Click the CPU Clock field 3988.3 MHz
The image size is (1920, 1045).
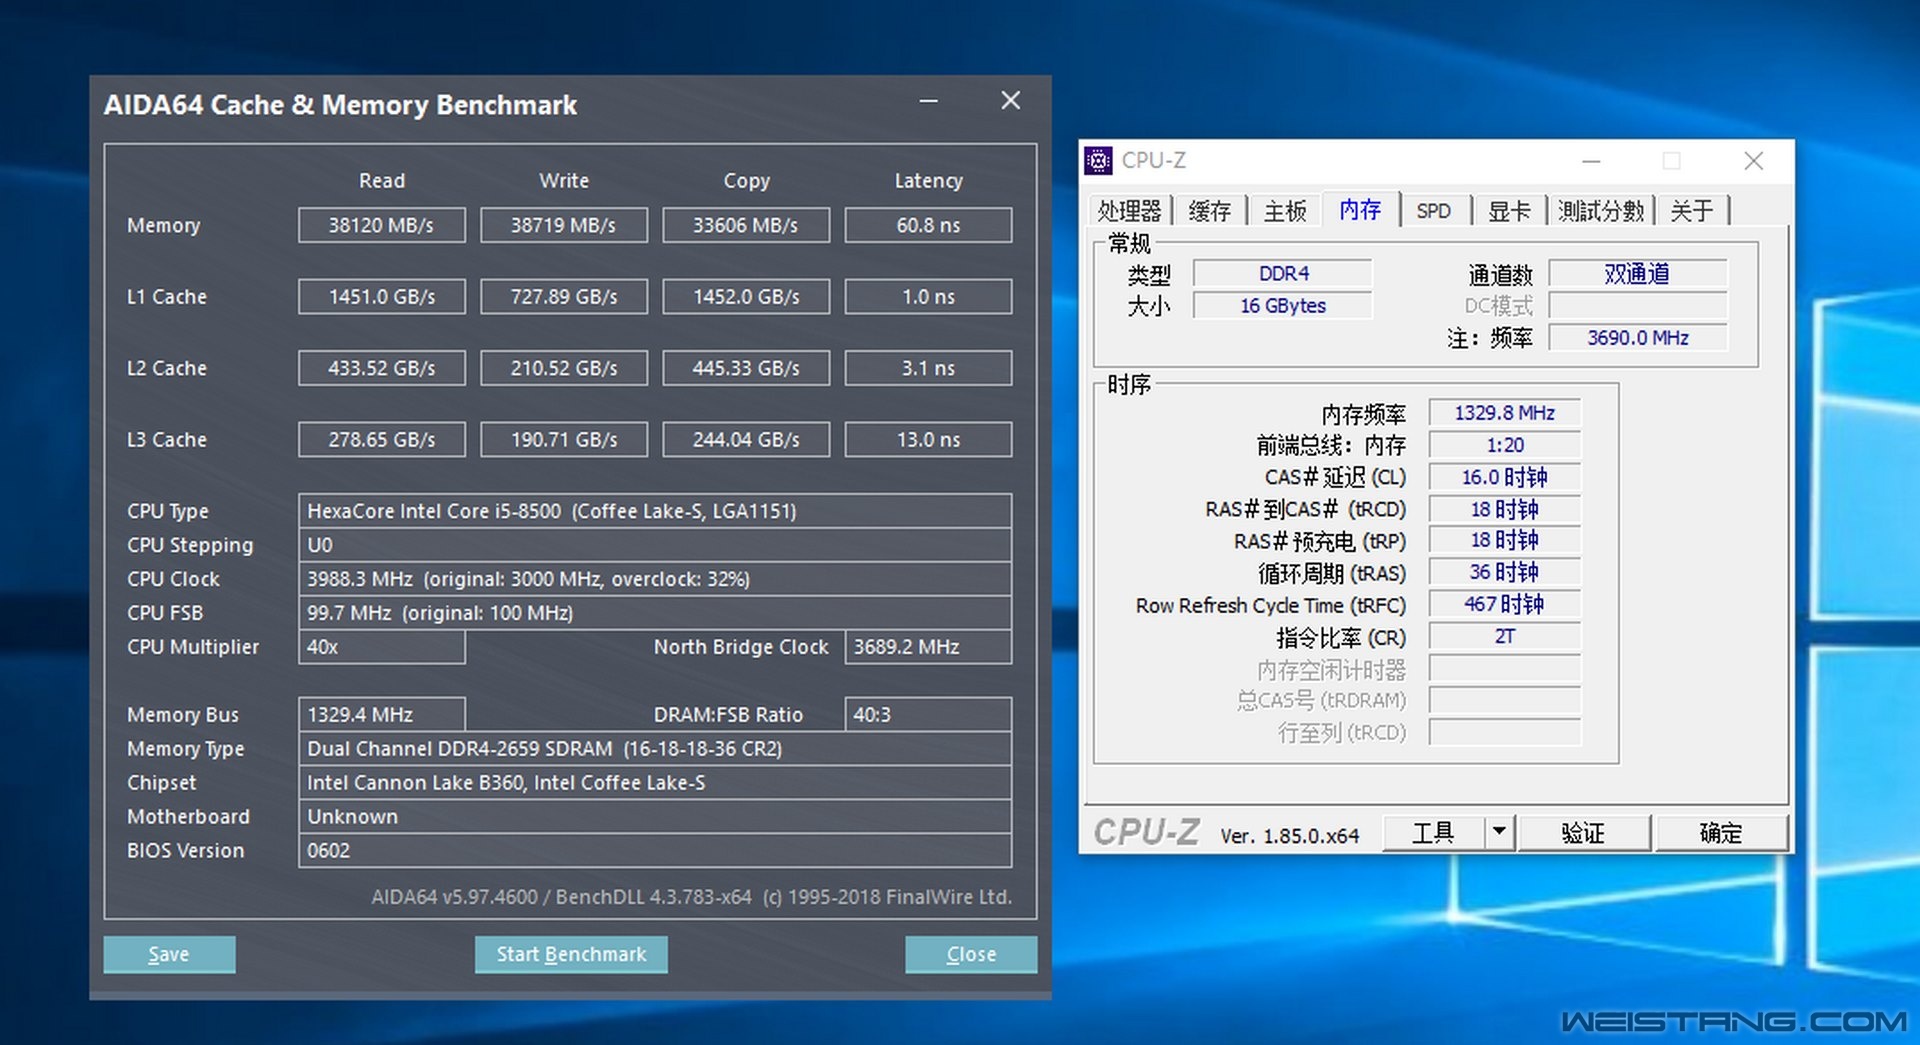pyautogui.click(x=655, y=579)
